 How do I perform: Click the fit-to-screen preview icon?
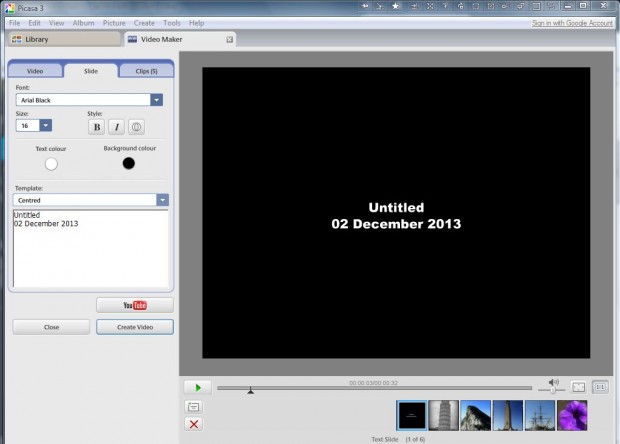coord(578,387)
